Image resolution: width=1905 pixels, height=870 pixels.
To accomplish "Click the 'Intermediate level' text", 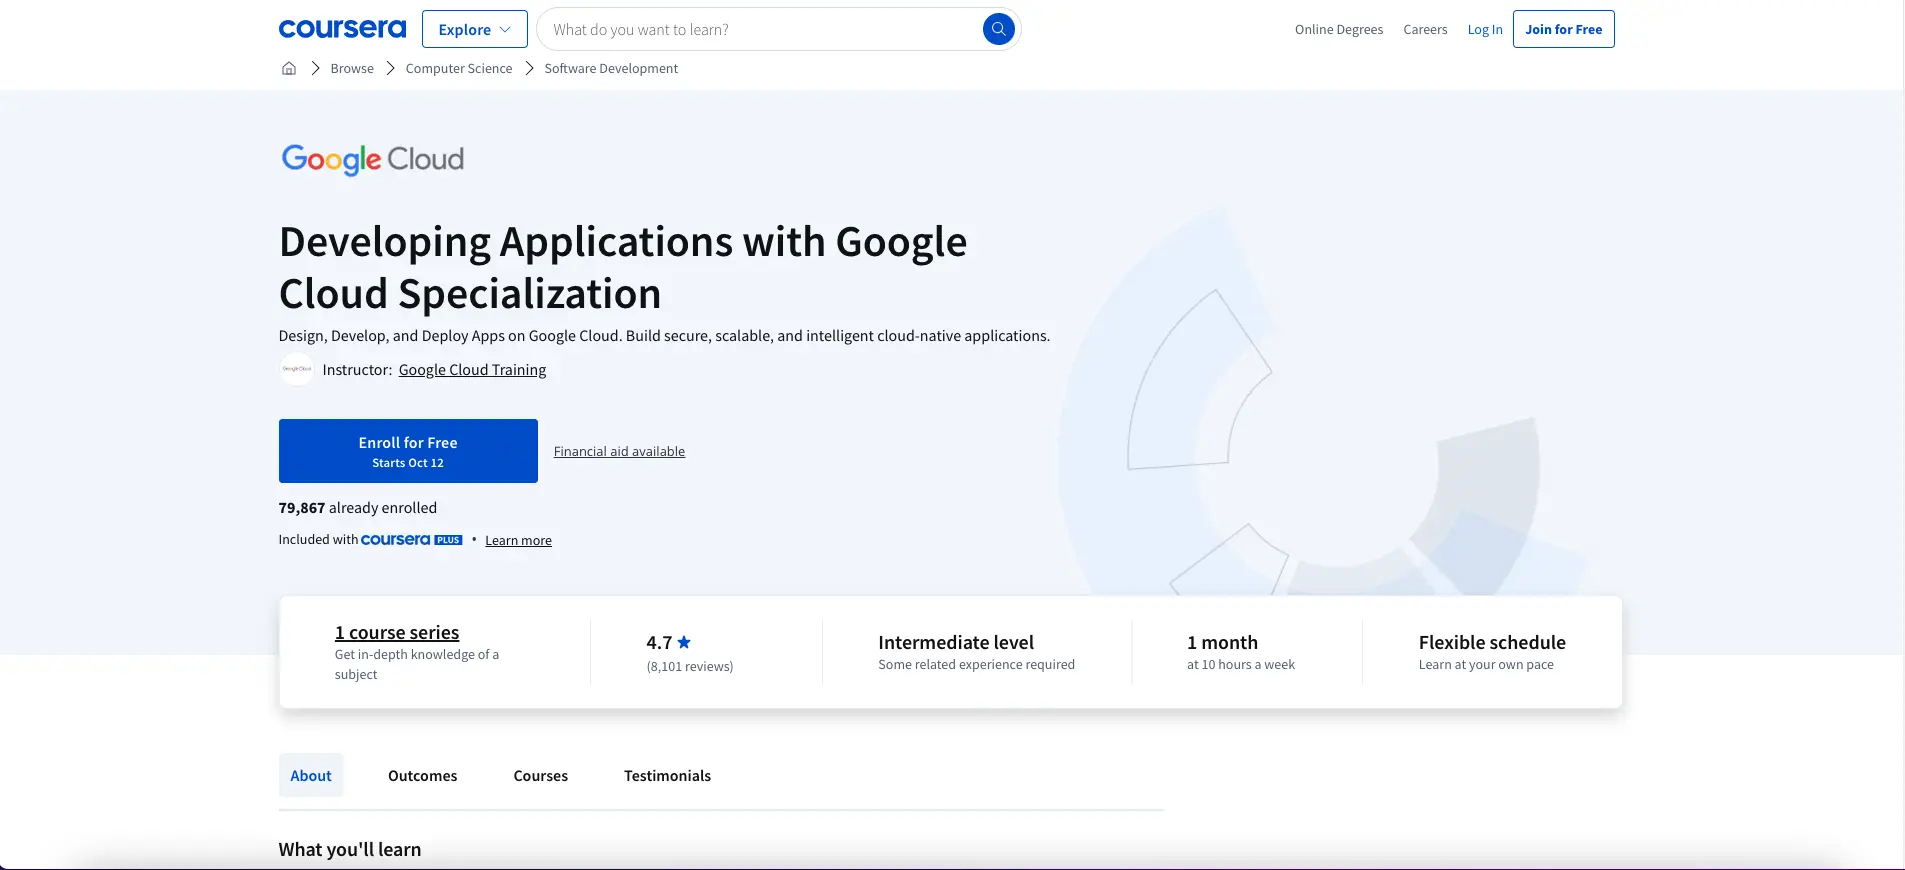I will 956,642.
